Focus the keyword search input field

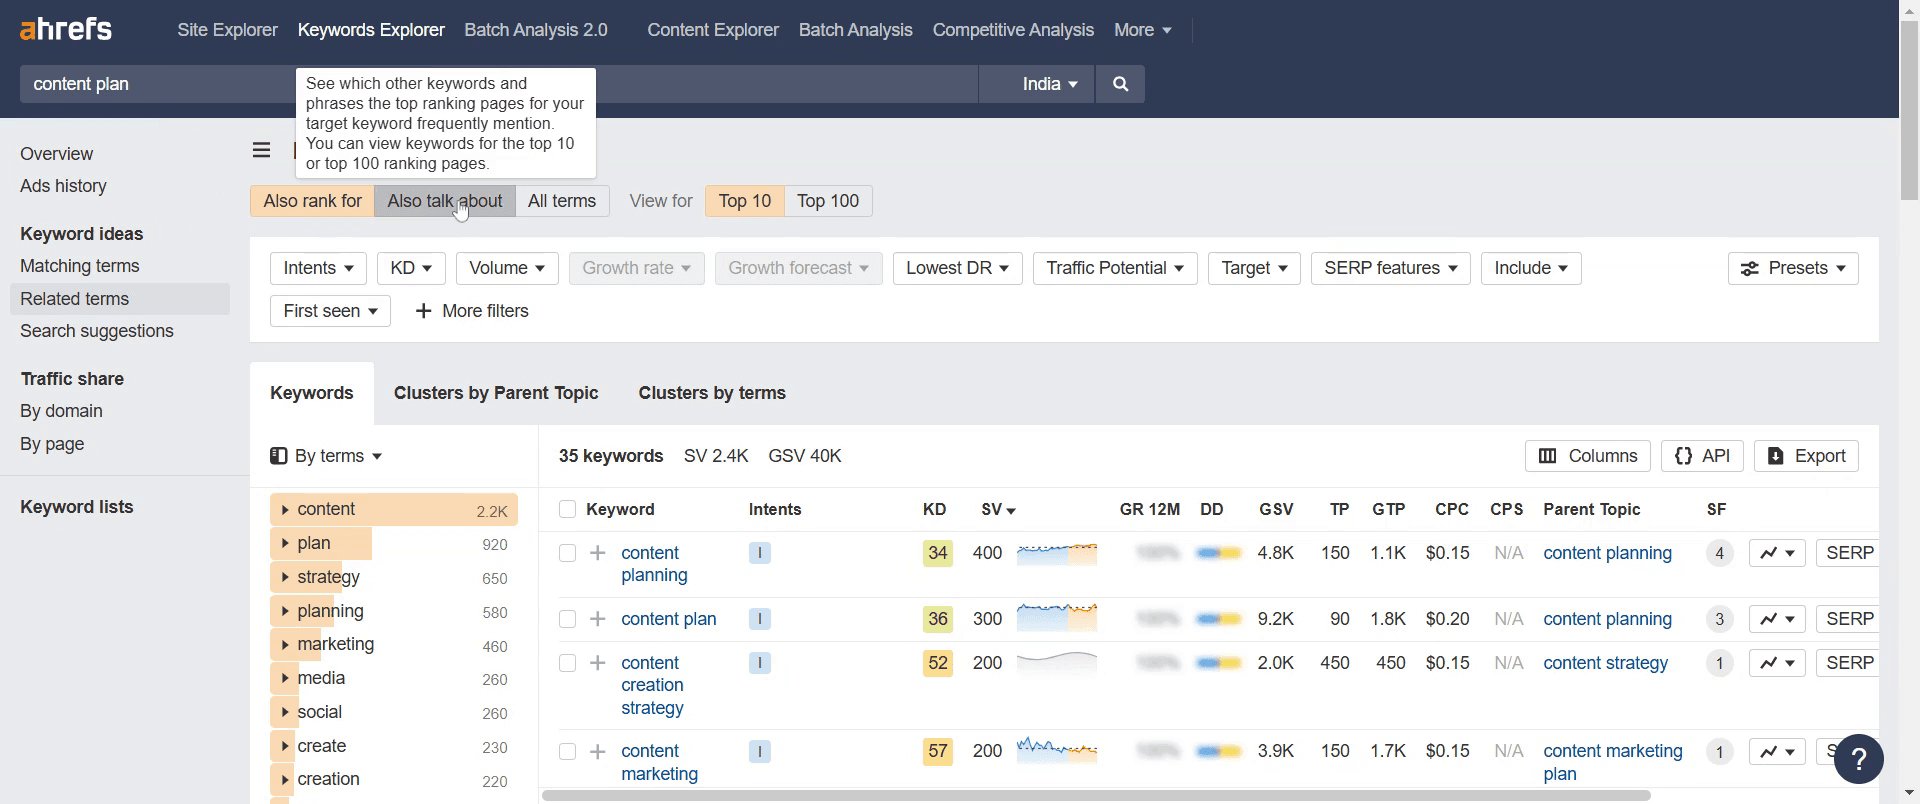tap(498, 84)
